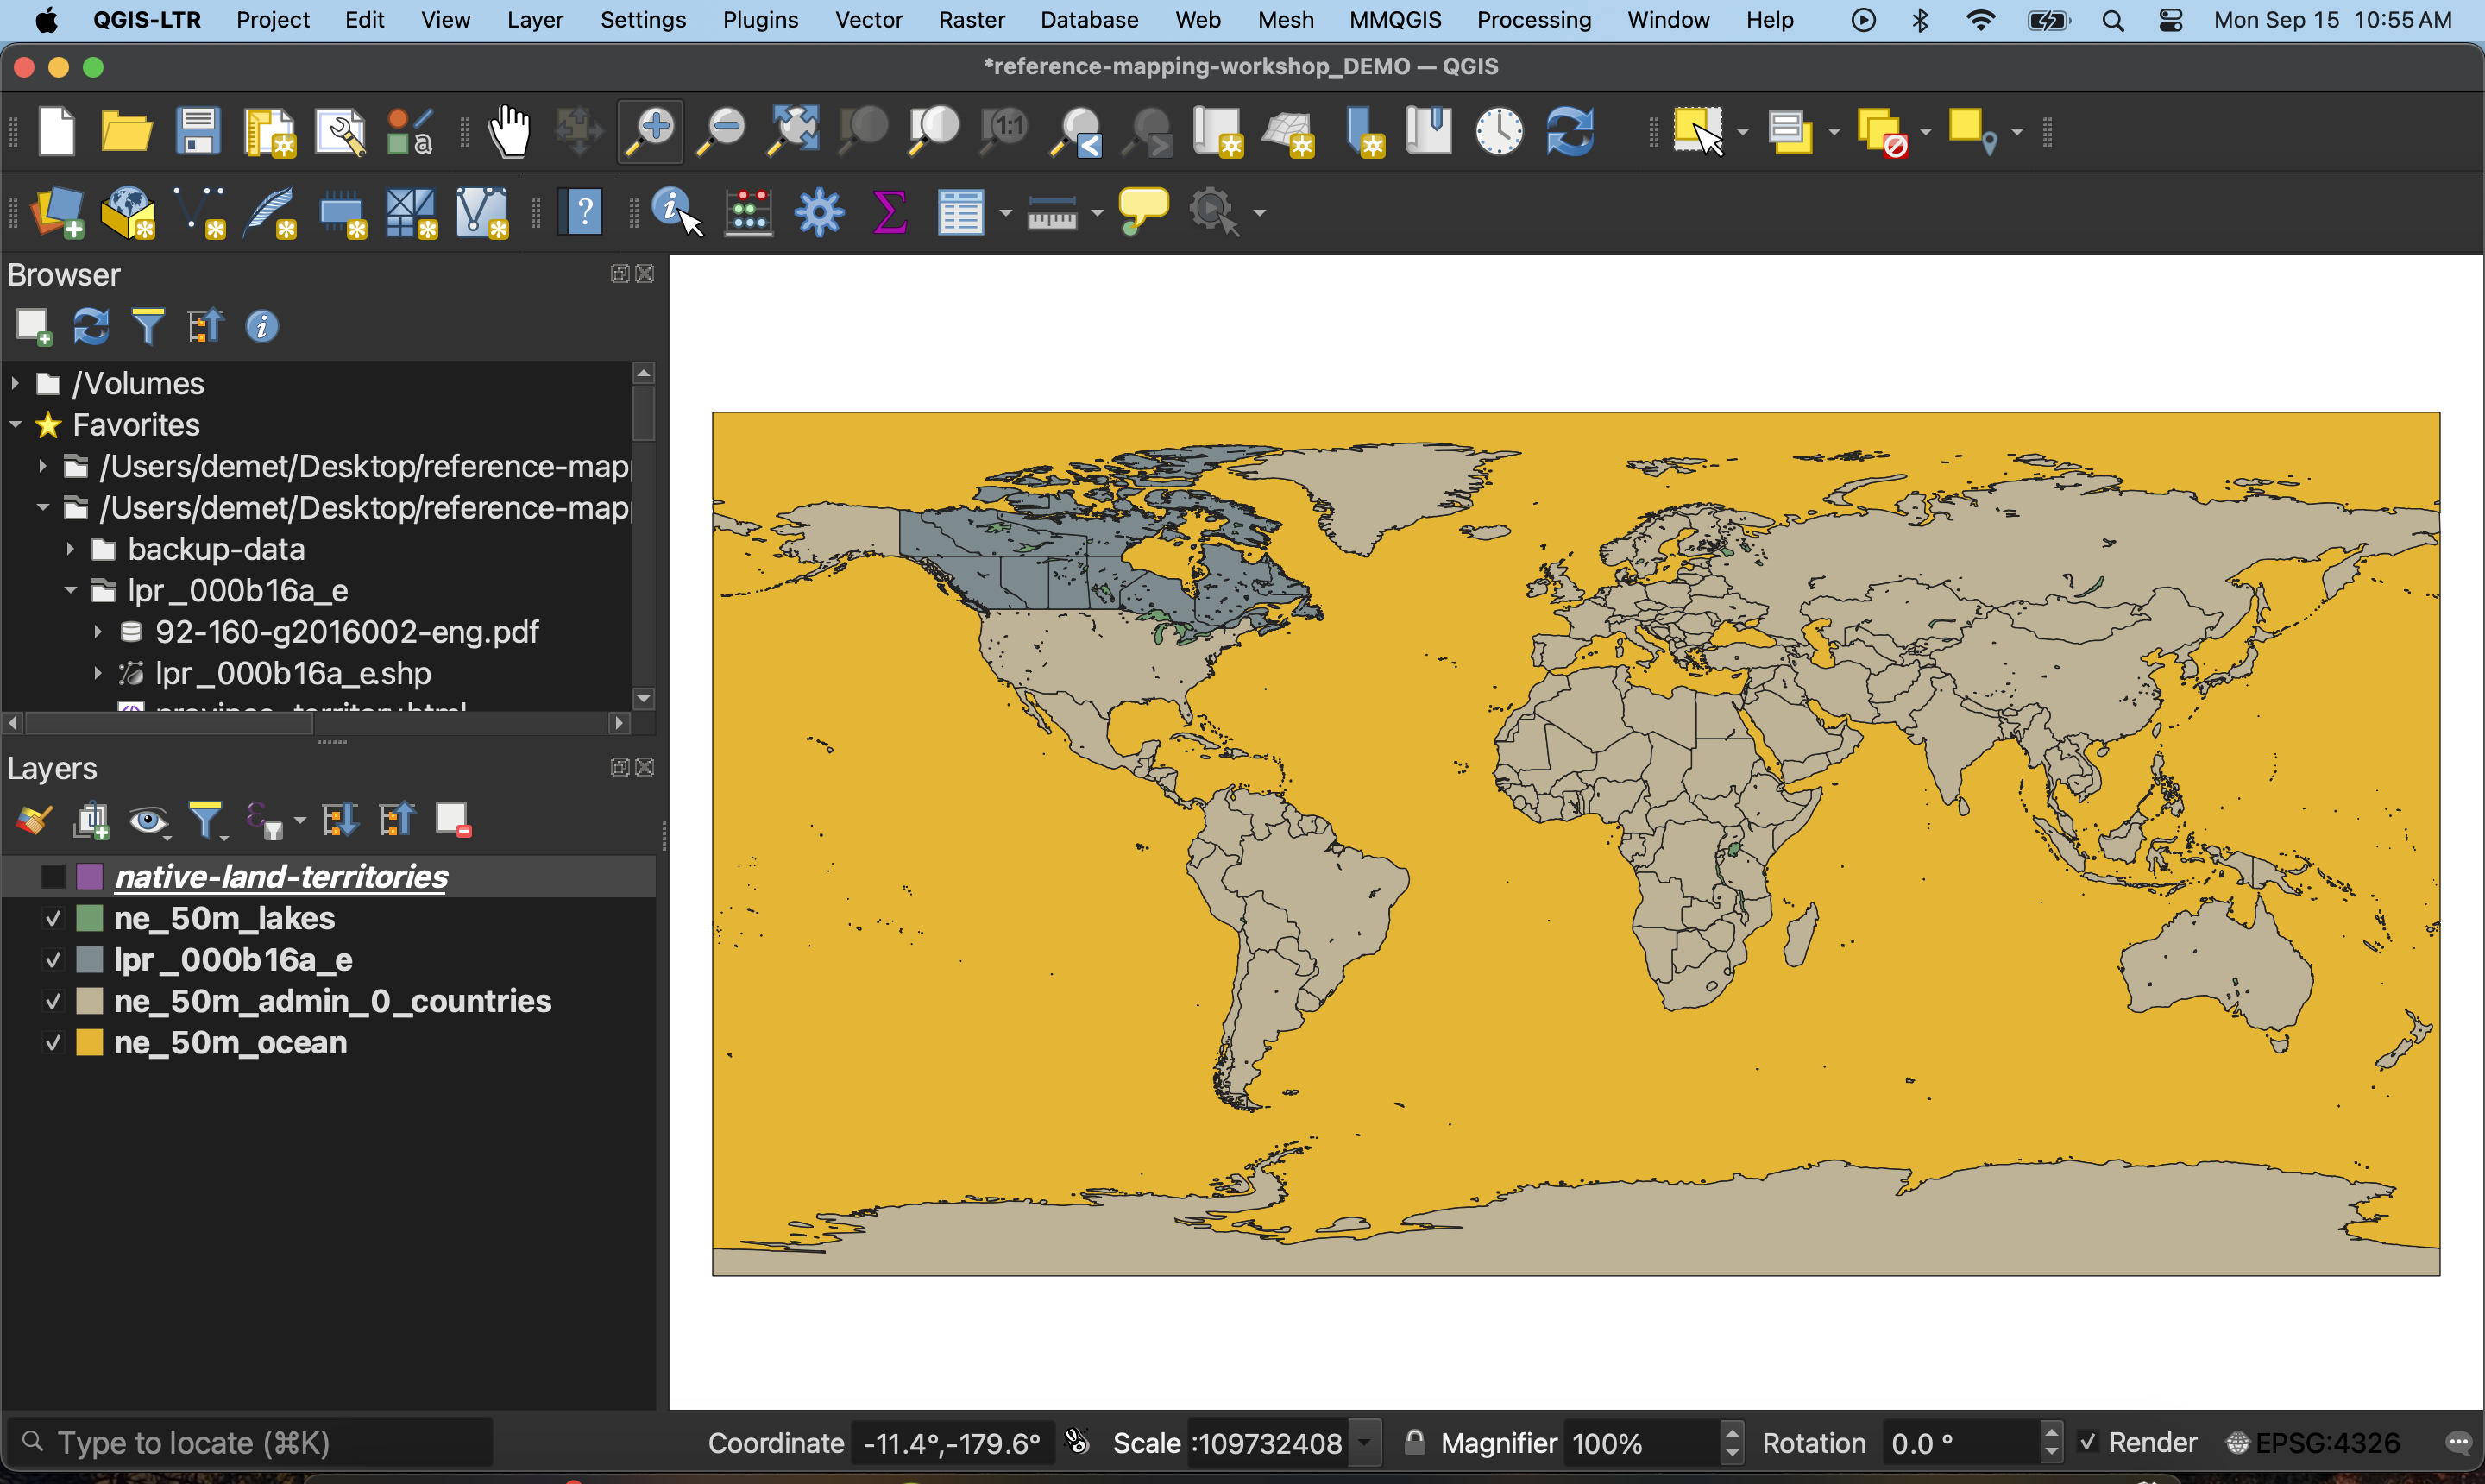Uncheck the Render checkbox in status bar
Viewport: 2485px width, 1484px height.
point(2087,1442)
